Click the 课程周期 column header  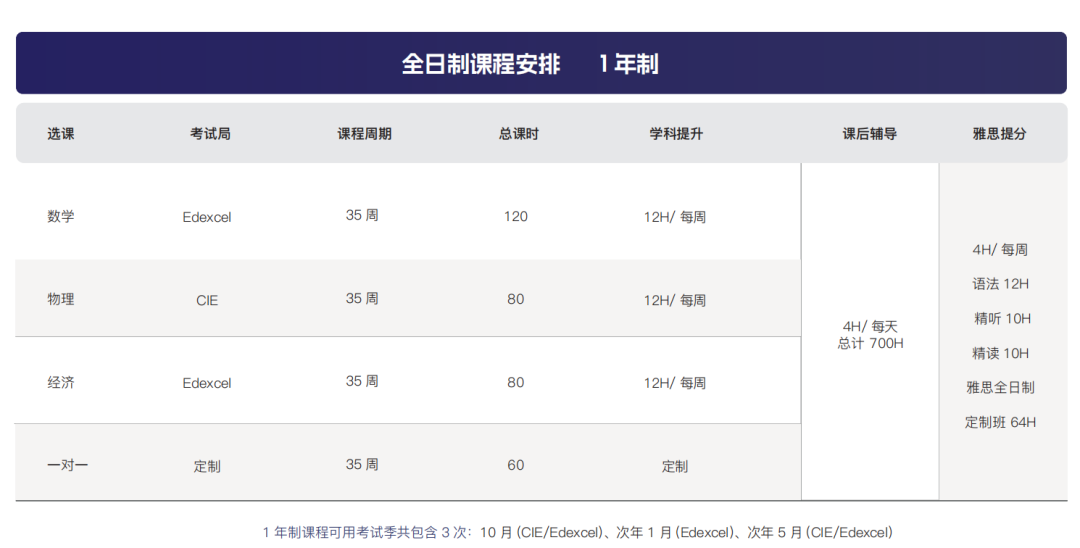click(364, 134)
